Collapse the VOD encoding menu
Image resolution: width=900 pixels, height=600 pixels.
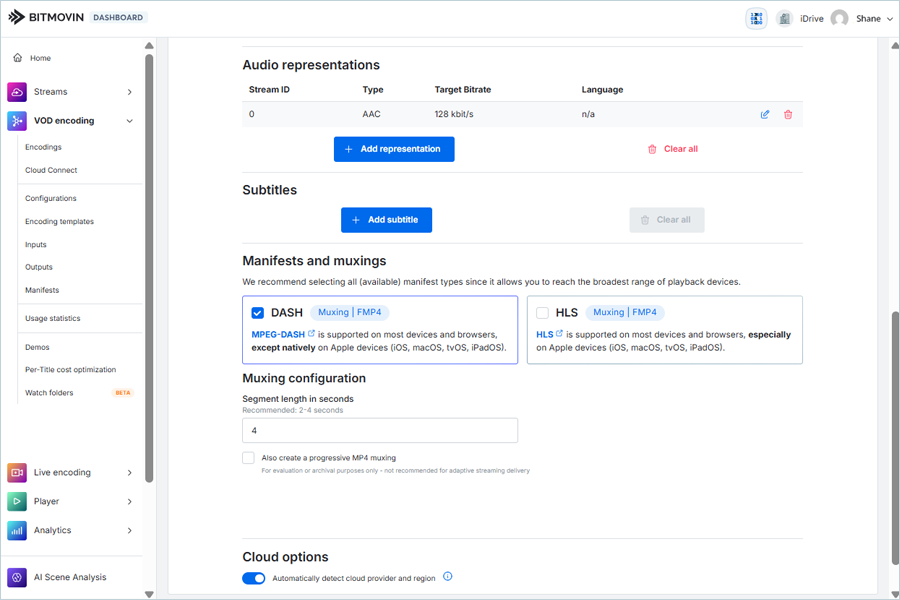130,121
